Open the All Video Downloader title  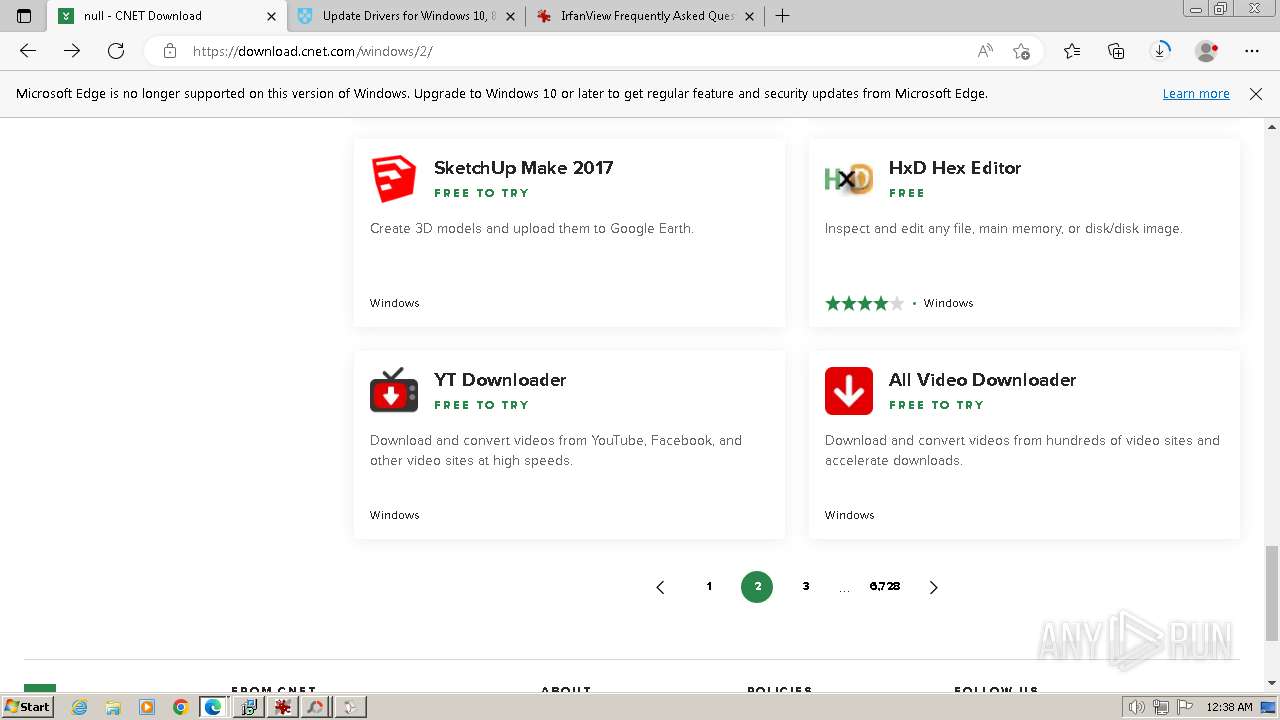982,380
